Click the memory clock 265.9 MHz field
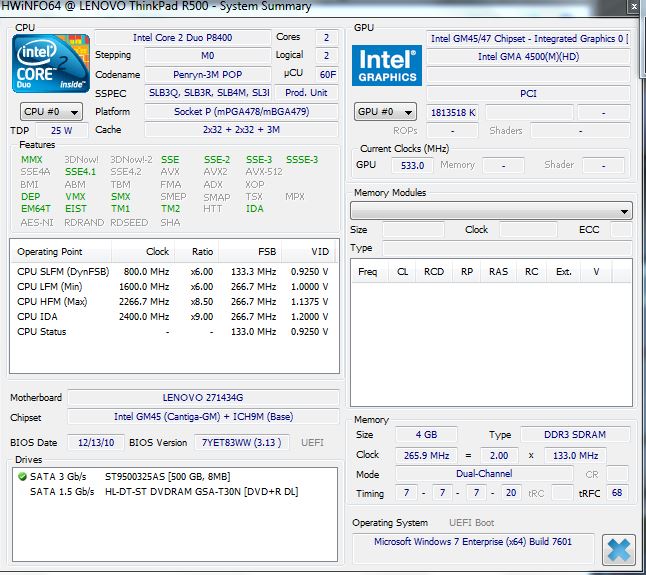The width and height of the screenshot is (646, 575). tap(426, 456)
